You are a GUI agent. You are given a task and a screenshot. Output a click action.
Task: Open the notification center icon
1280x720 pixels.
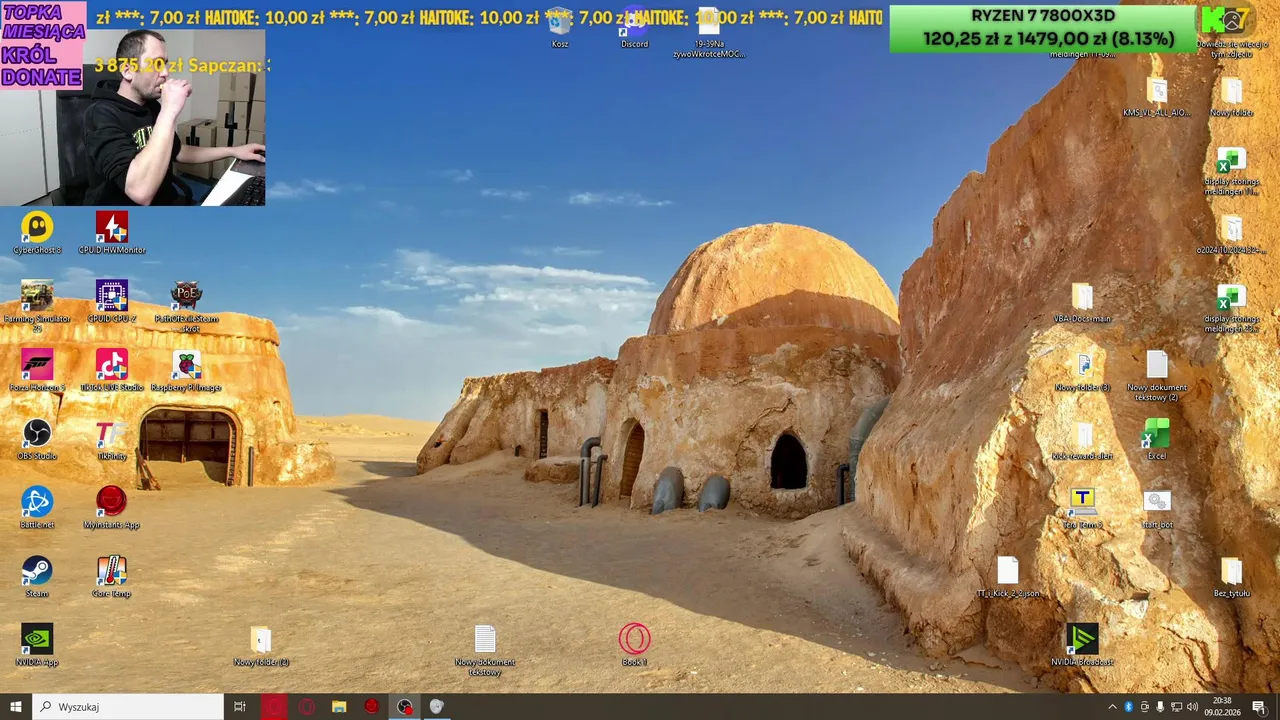click(x=1259, y=707)
